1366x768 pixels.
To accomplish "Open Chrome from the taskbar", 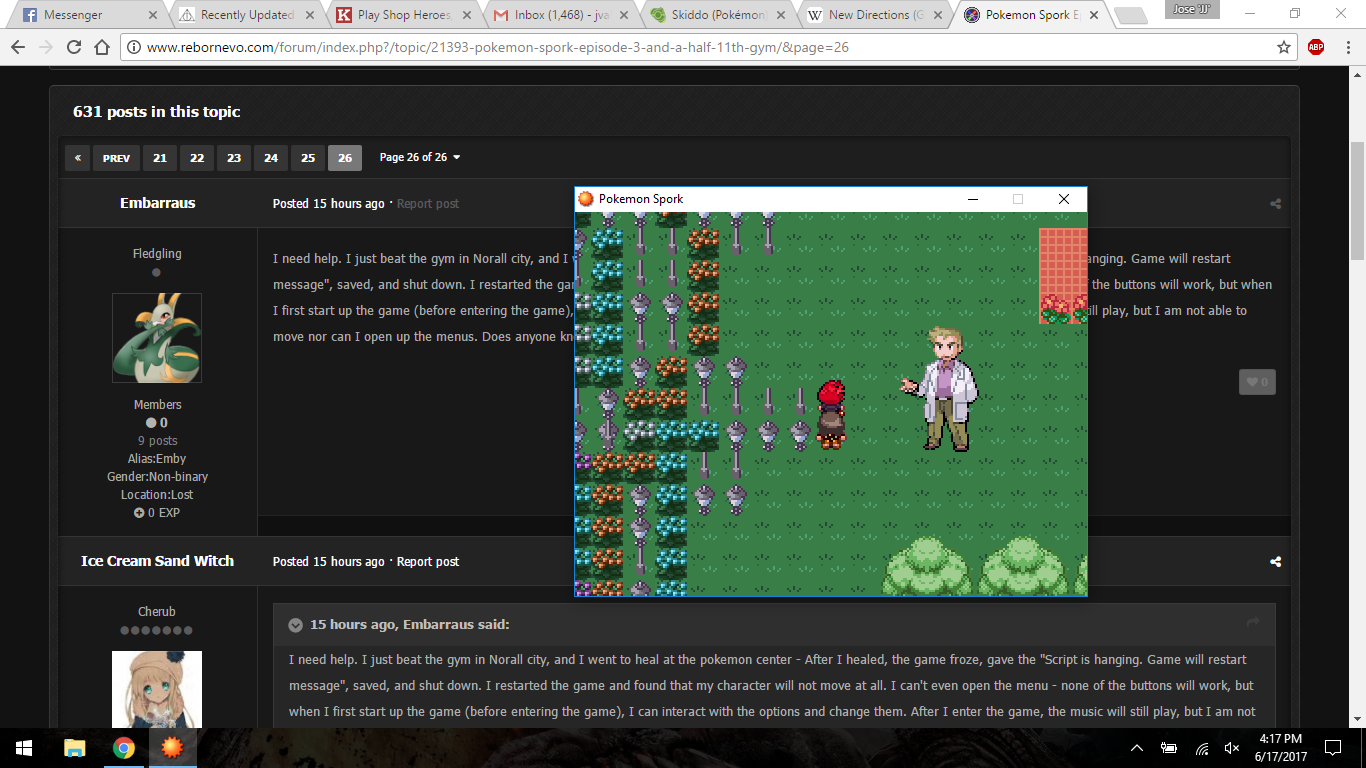I will pos(124,747).
